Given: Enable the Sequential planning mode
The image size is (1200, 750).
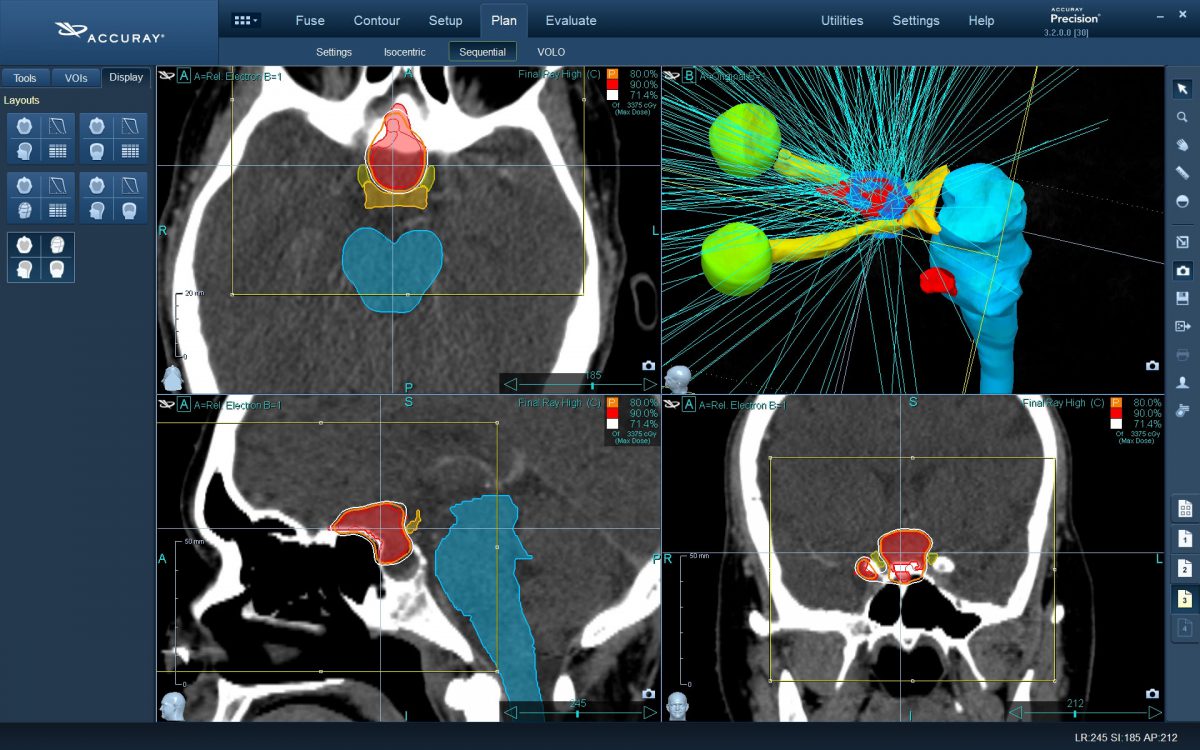Looking at the screenshot, I should point(482,52).
